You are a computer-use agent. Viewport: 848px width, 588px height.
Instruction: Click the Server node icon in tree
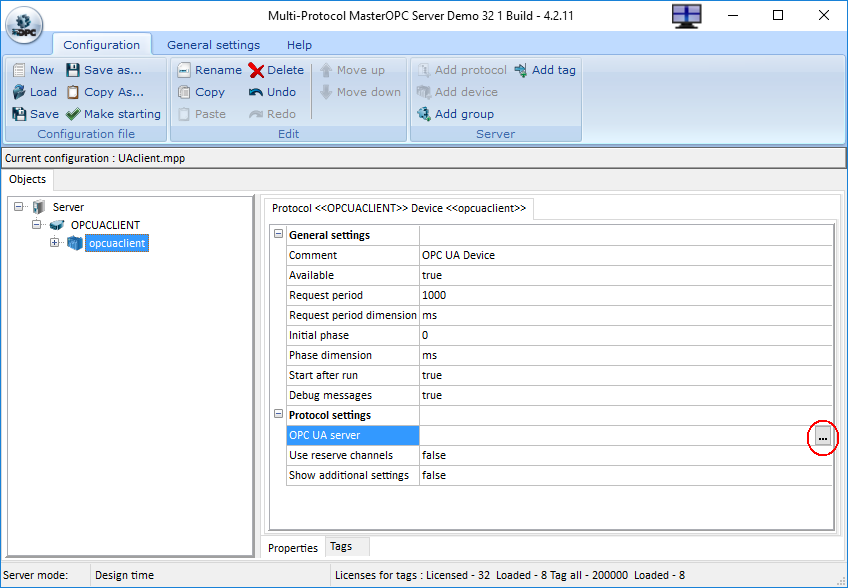[39, 207]
